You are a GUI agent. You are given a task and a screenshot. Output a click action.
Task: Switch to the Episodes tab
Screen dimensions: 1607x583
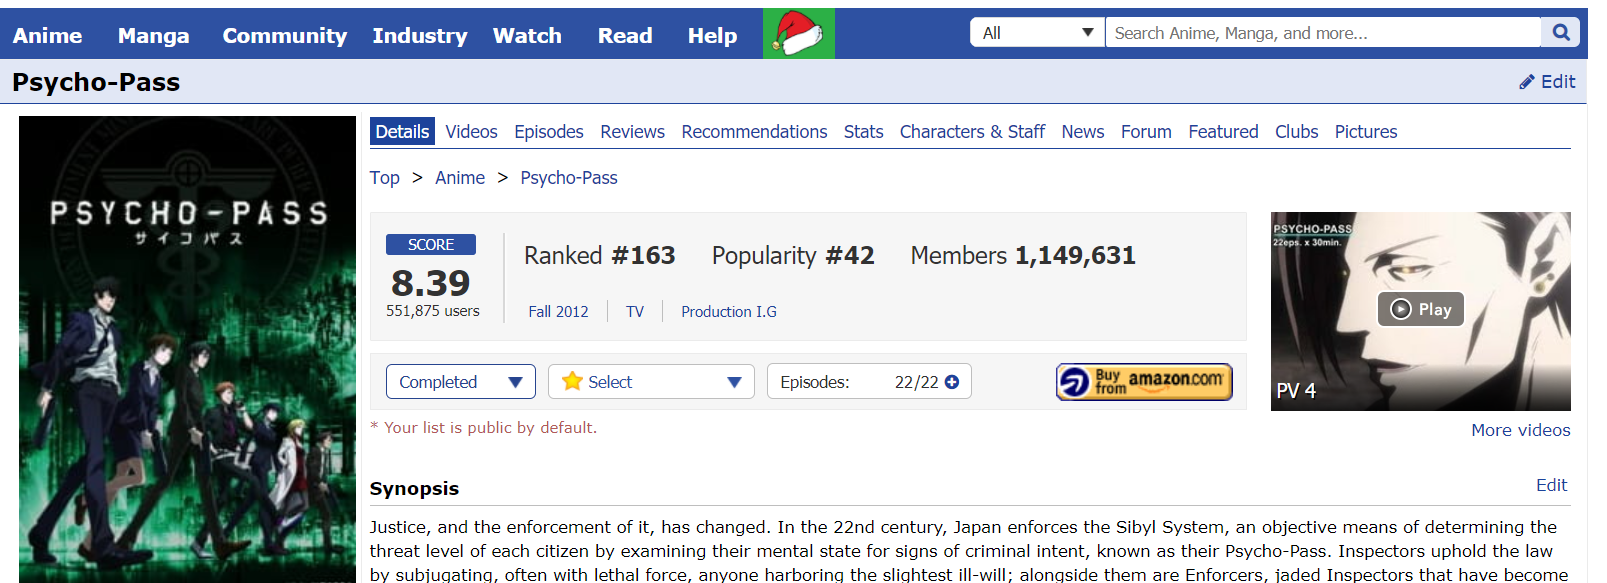pos(548,132)
